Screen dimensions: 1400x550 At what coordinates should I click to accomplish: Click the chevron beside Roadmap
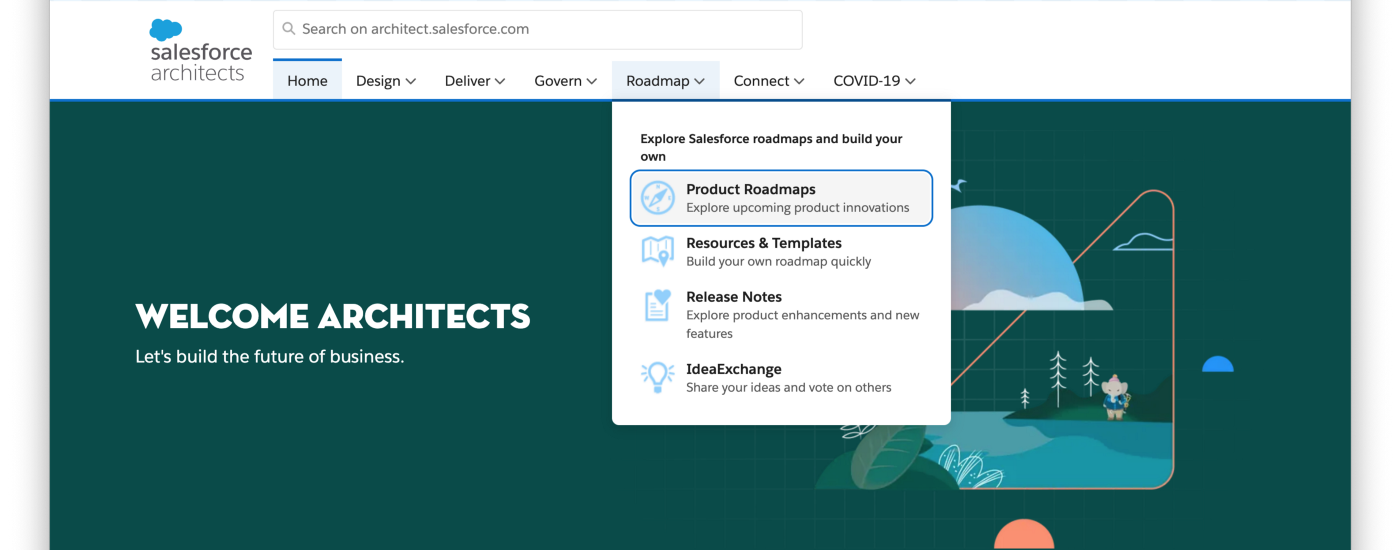click(x=699, y=82)
